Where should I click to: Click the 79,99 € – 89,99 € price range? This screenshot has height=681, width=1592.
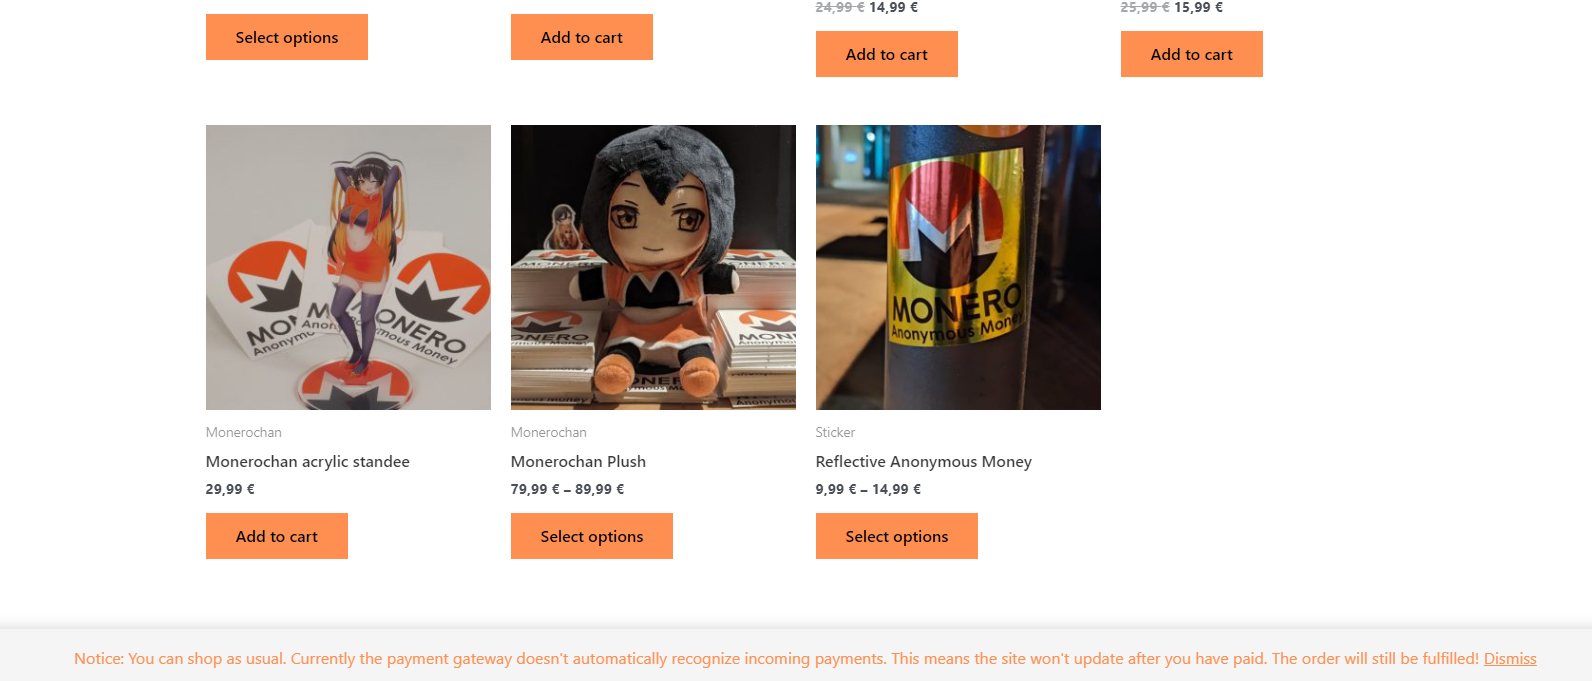click(x=567, y=489)
